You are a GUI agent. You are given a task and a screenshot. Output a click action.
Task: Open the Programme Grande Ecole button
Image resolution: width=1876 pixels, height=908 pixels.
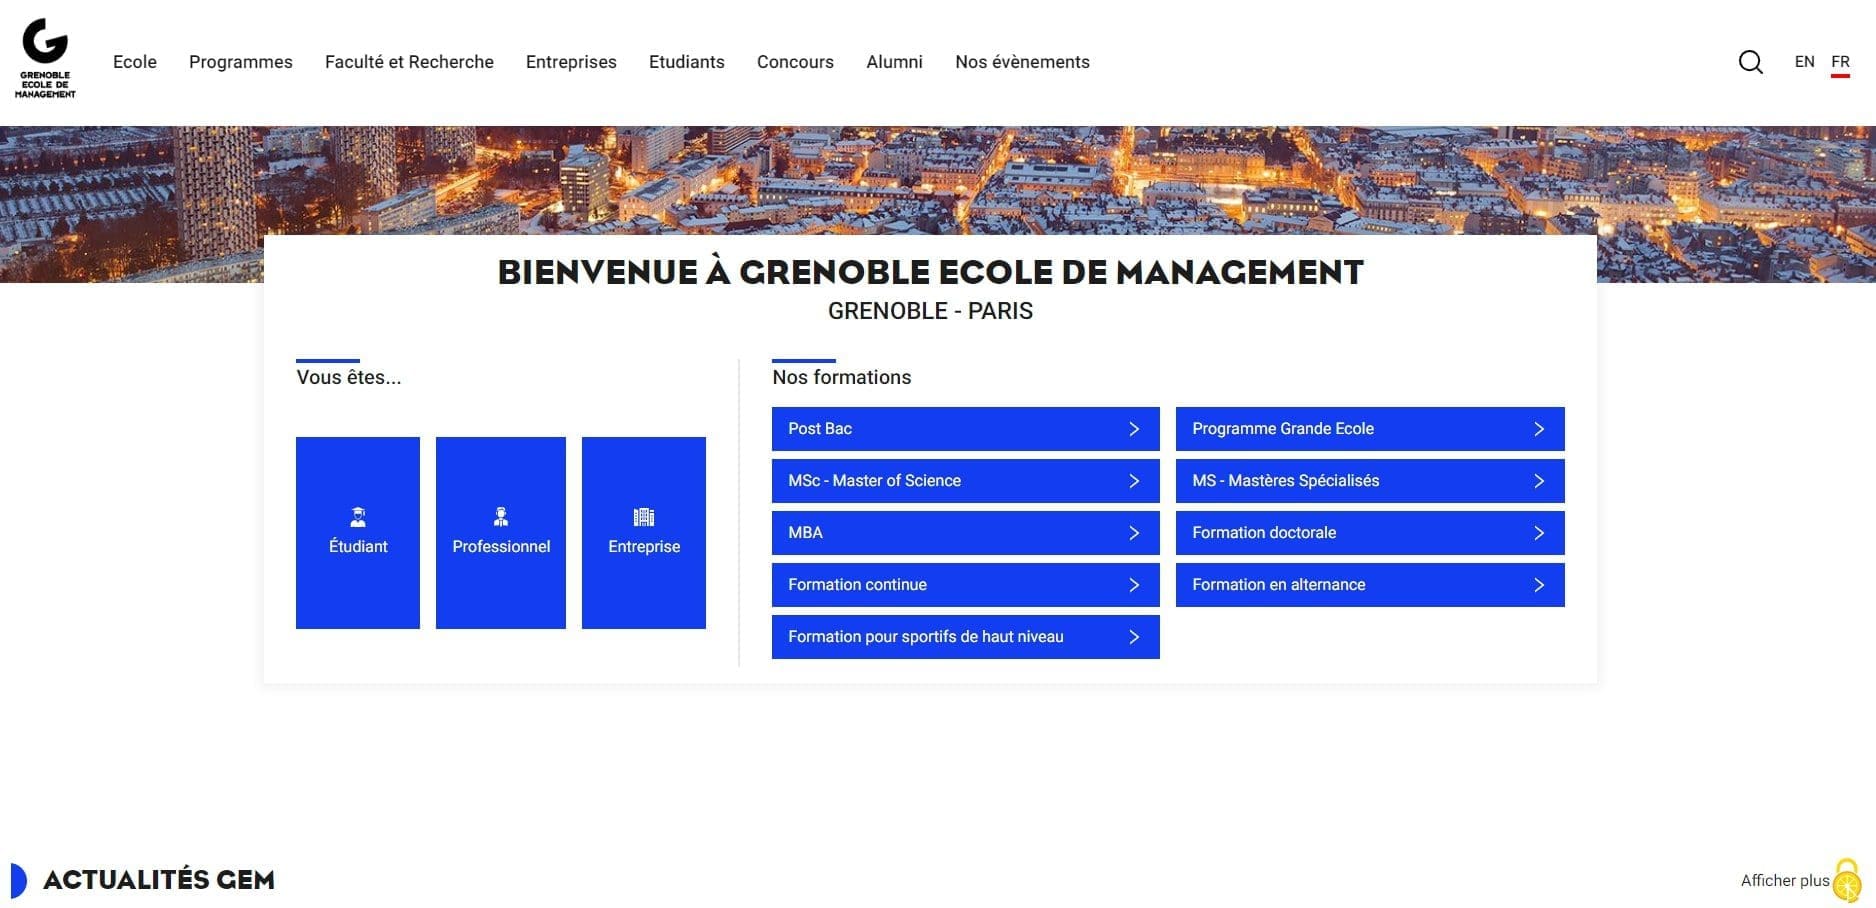[1370, 429]
